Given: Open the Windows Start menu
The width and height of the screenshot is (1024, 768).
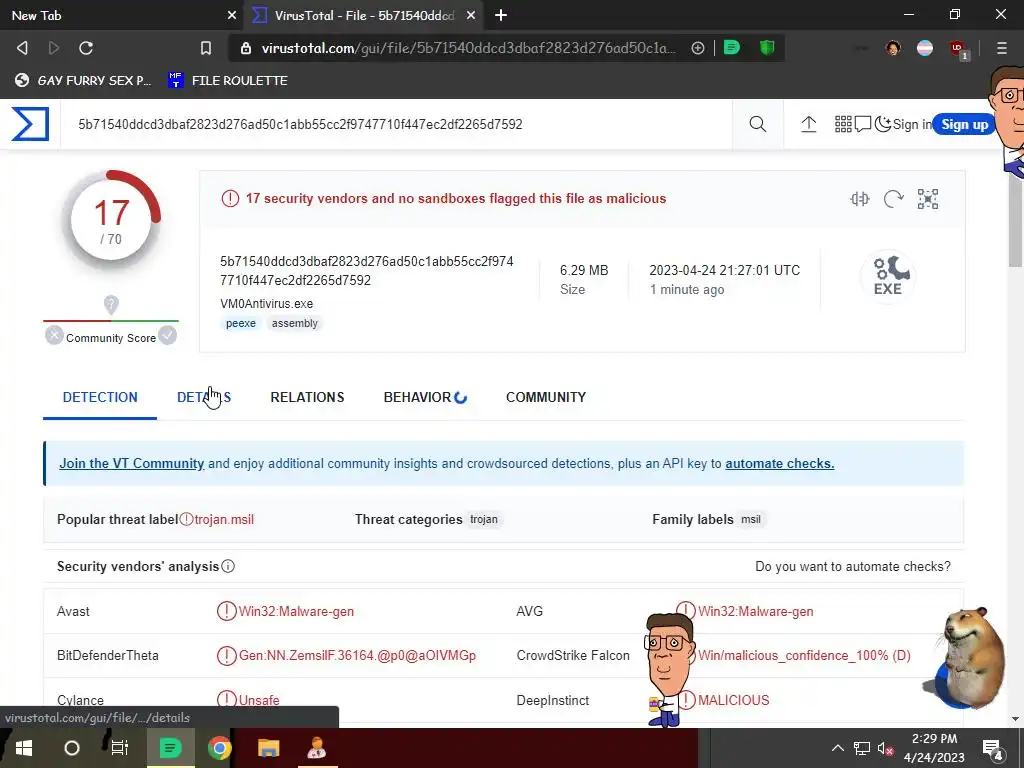Looking at the screenshot, I should pos(24,748).
